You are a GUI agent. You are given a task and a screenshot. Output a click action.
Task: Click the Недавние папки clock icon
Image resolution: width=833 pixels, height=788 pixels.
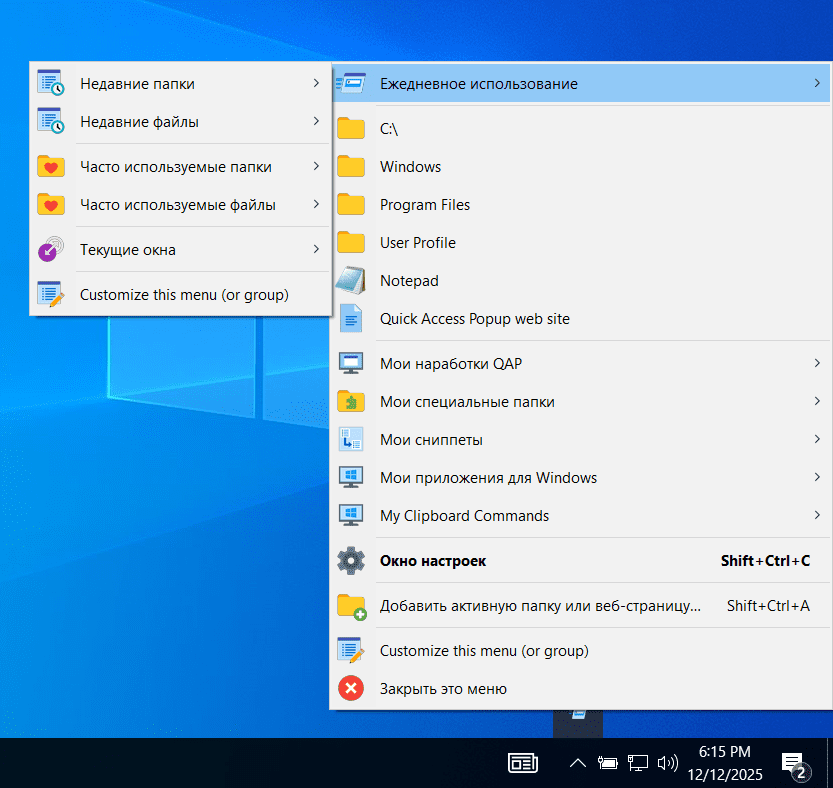coord(50,84)
